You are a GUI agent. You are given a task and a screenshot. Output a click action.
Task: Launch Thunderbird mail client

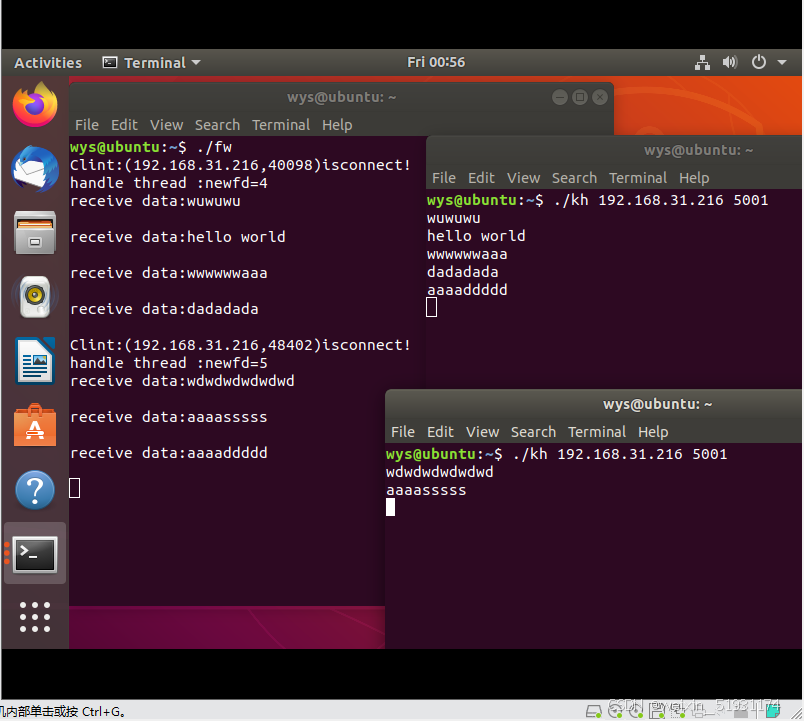[x=35, y=168]
